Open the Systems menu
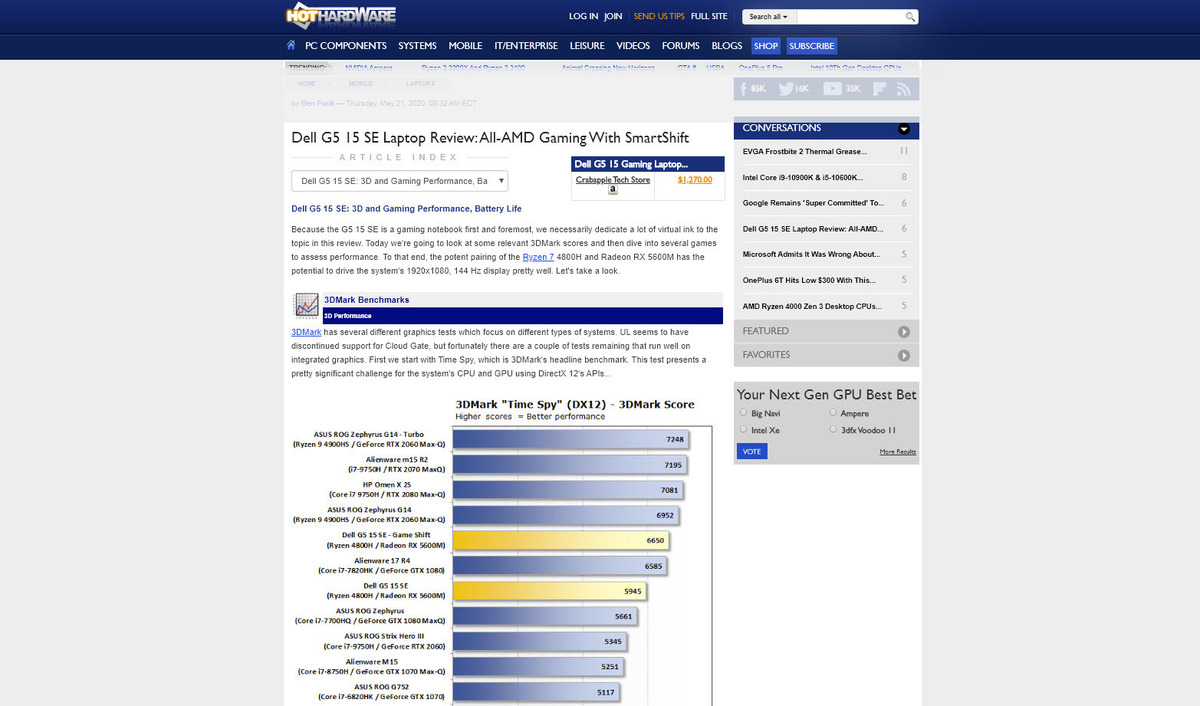 click(x=417, y=46)
